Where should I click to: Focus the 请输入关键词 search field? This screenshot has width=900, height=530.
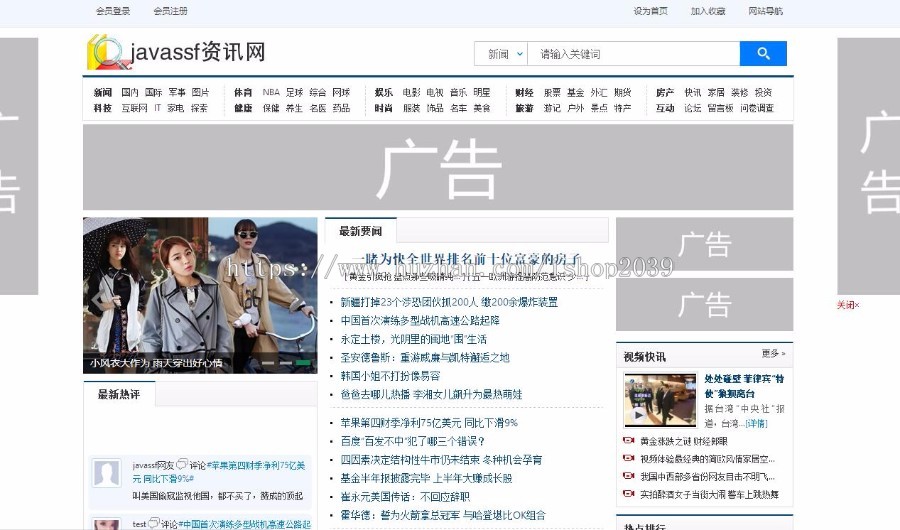click(x=633, y=53)
